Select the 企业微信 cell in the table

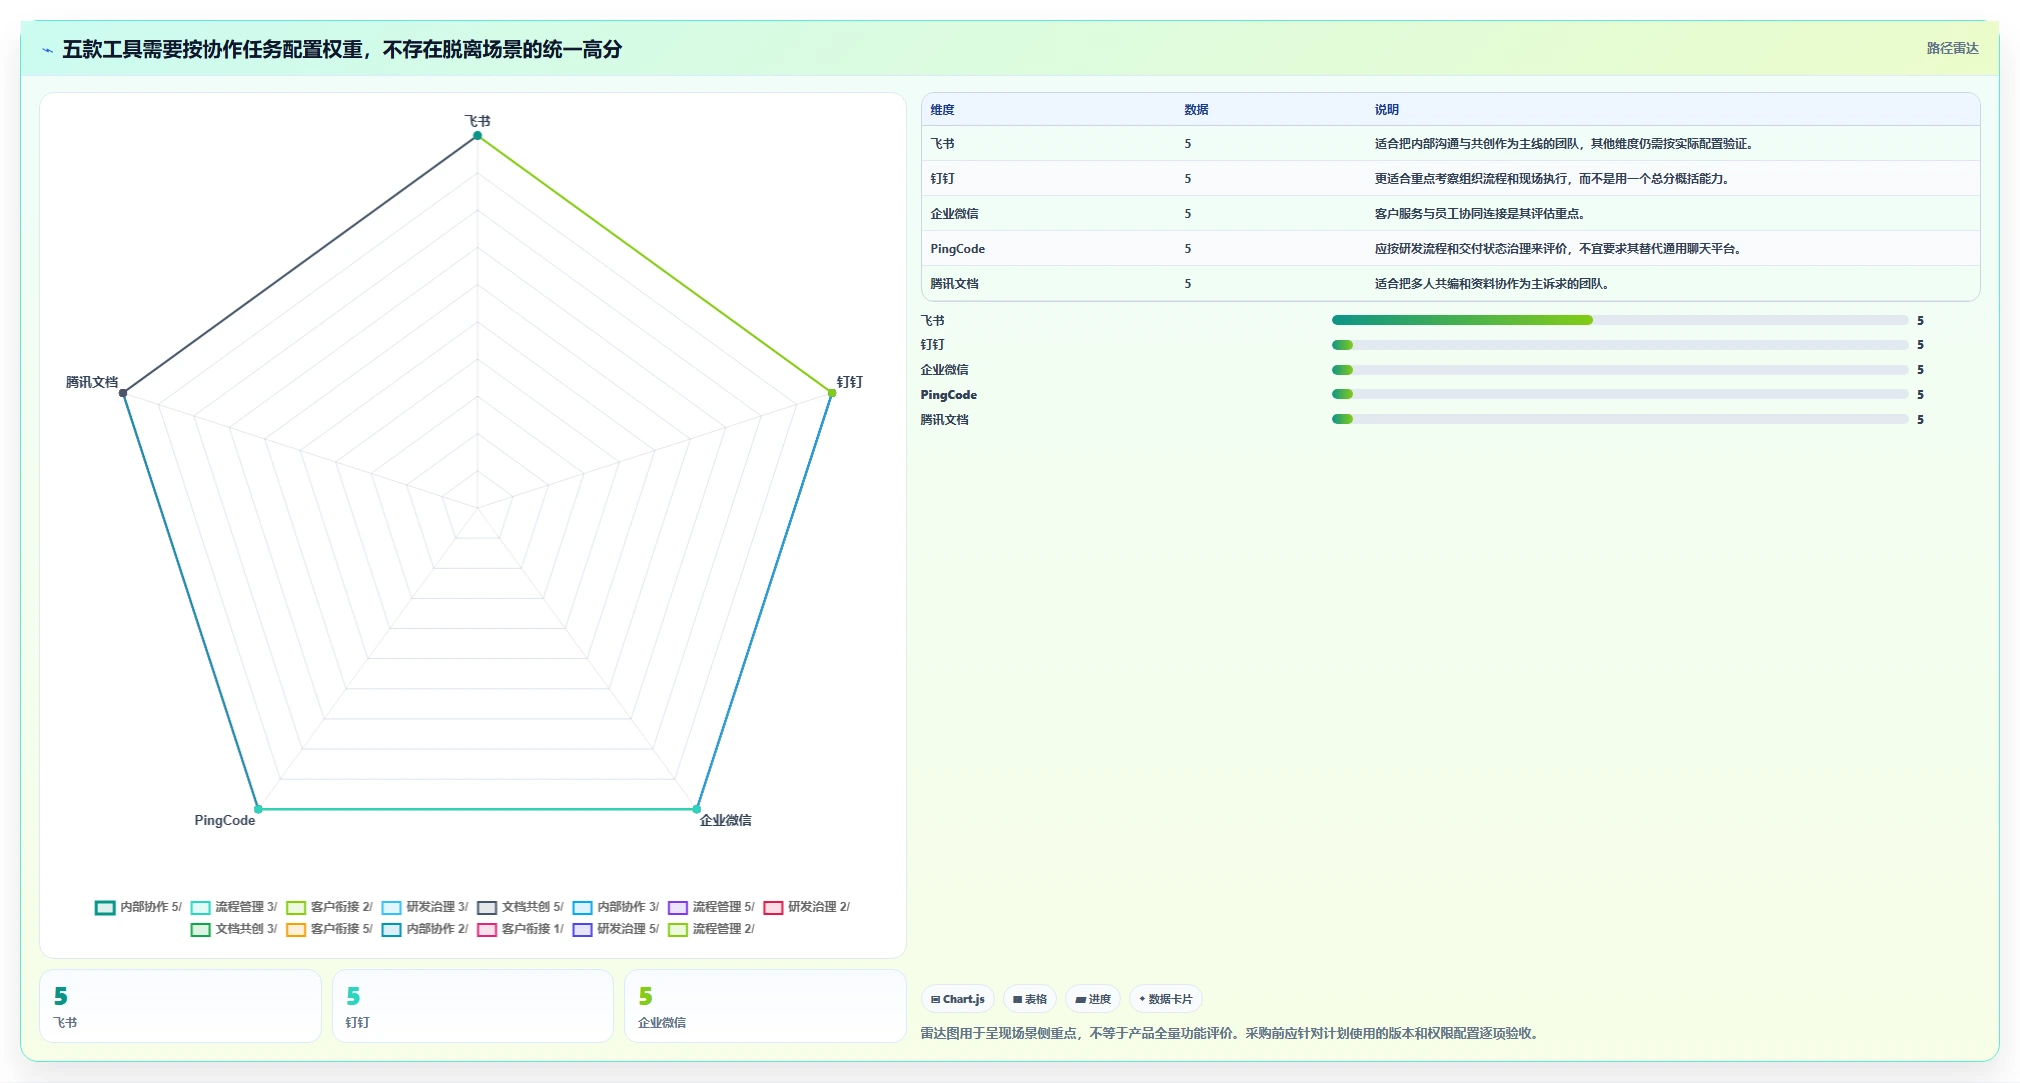coord(954,214)
